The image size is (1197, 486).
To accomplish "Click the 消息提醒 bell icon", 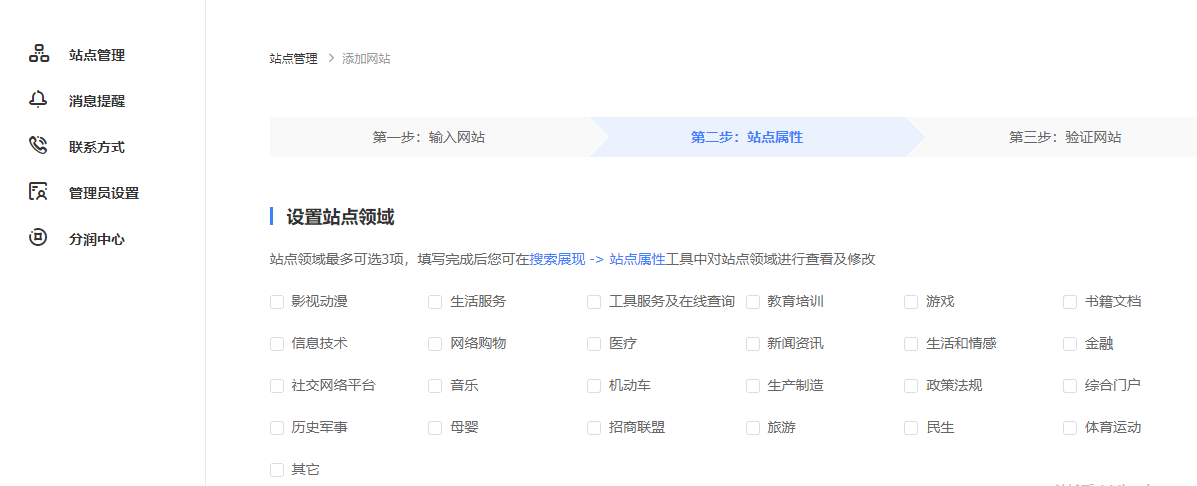I will point(38,100).
